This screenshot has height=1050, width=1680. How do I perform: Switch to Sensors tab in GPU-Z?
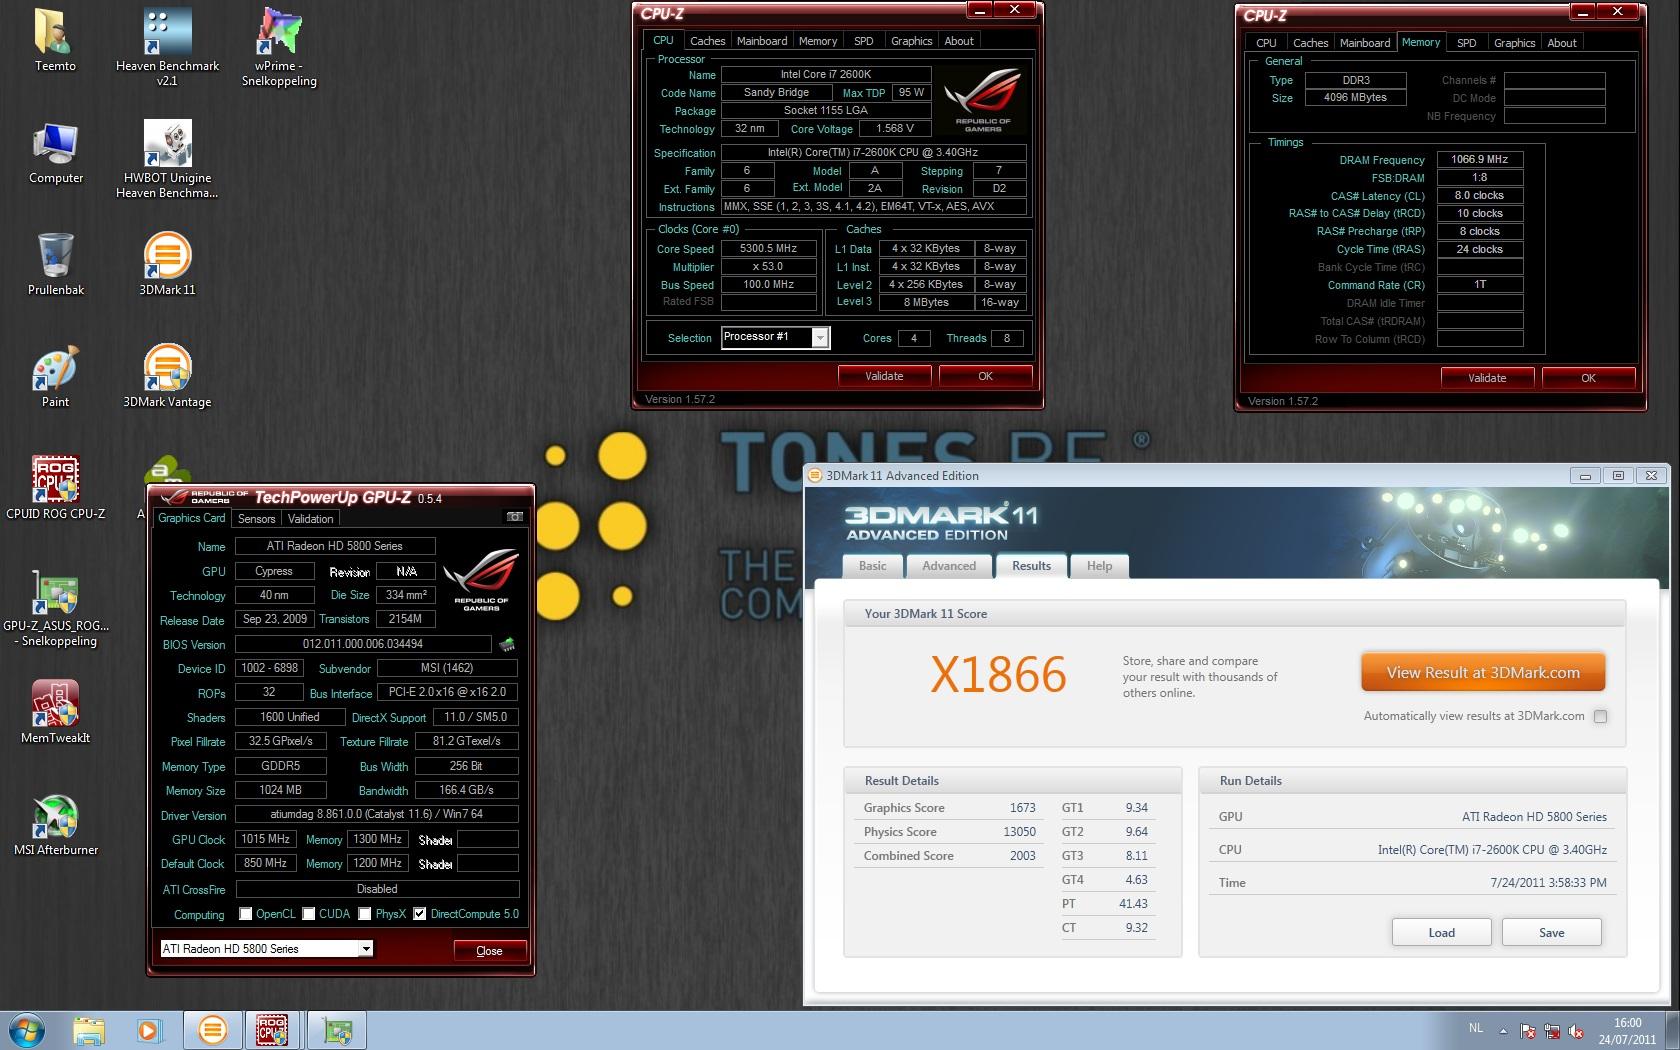click(256, 519)
